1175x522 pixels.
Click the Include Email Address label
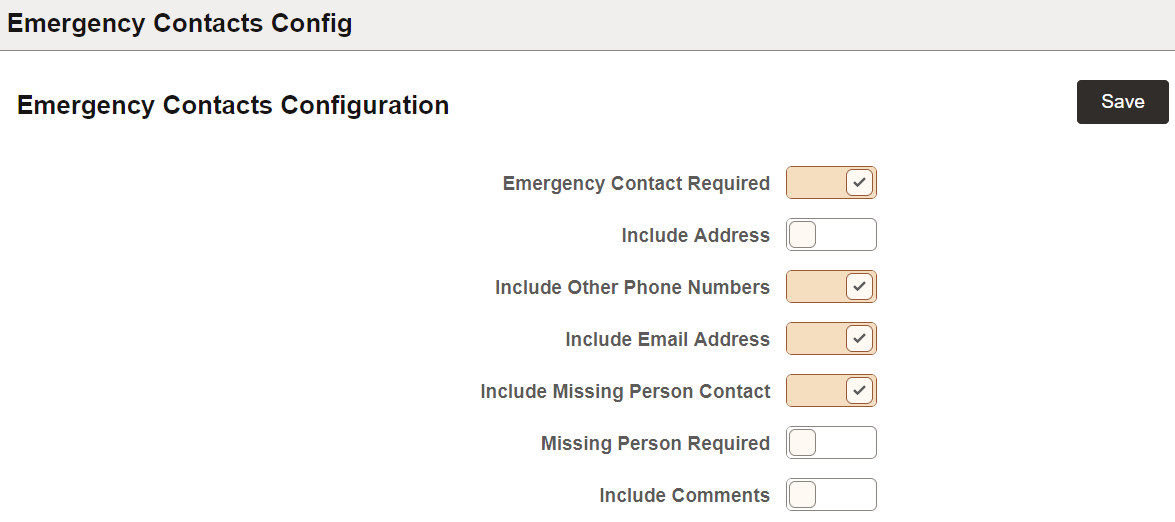[x=667, y=340]
